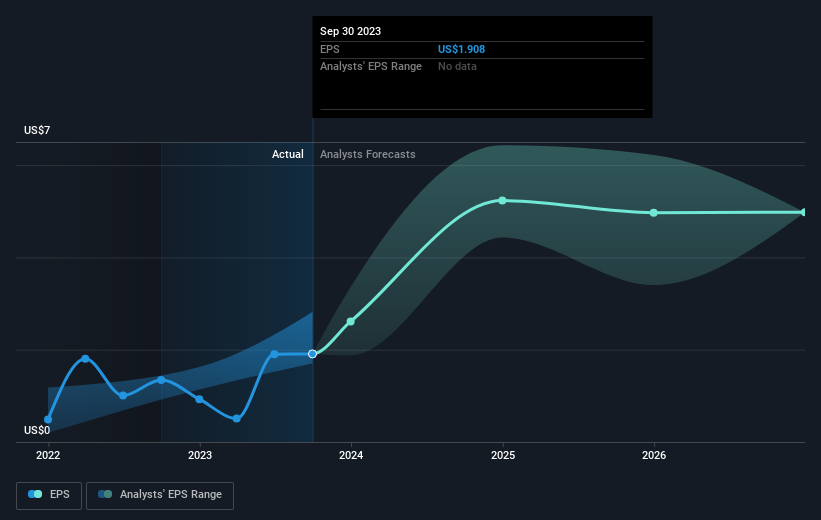Click the 2025 x-axis label

(x=503, y=455)
